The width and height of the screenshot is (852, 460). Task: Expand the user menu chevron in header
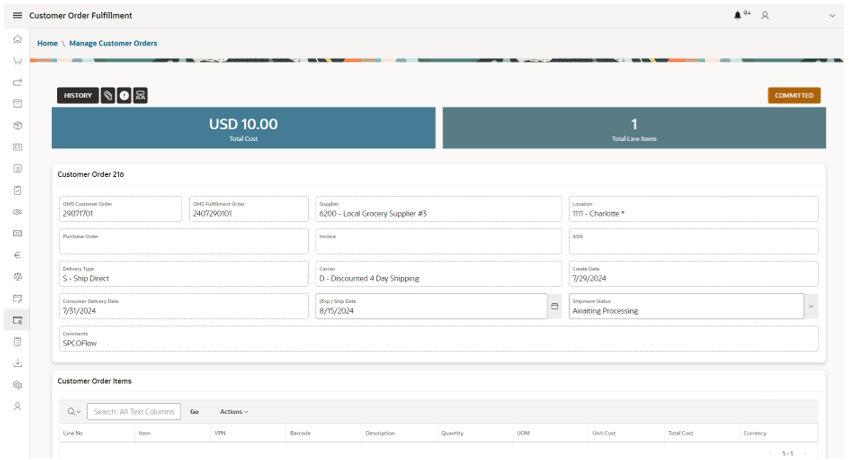[832, 16]
